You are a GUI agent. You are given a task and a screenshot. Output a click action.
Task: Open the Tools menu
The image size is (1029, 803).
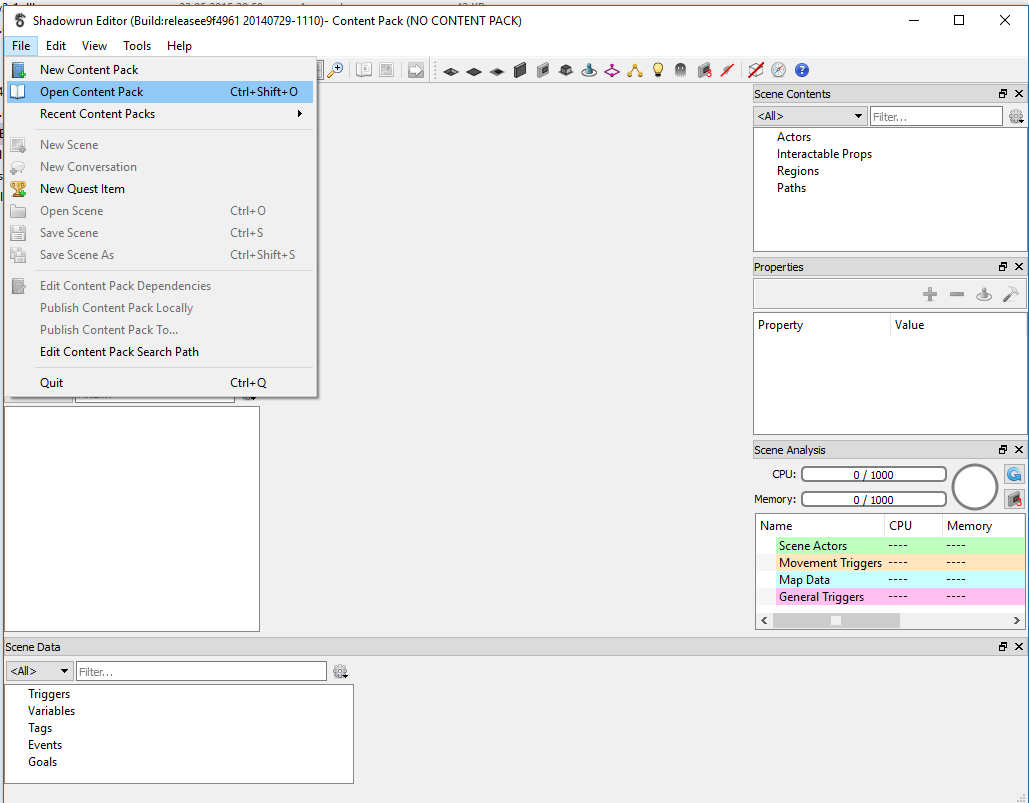pyautogui.click(x=137, y=46)
